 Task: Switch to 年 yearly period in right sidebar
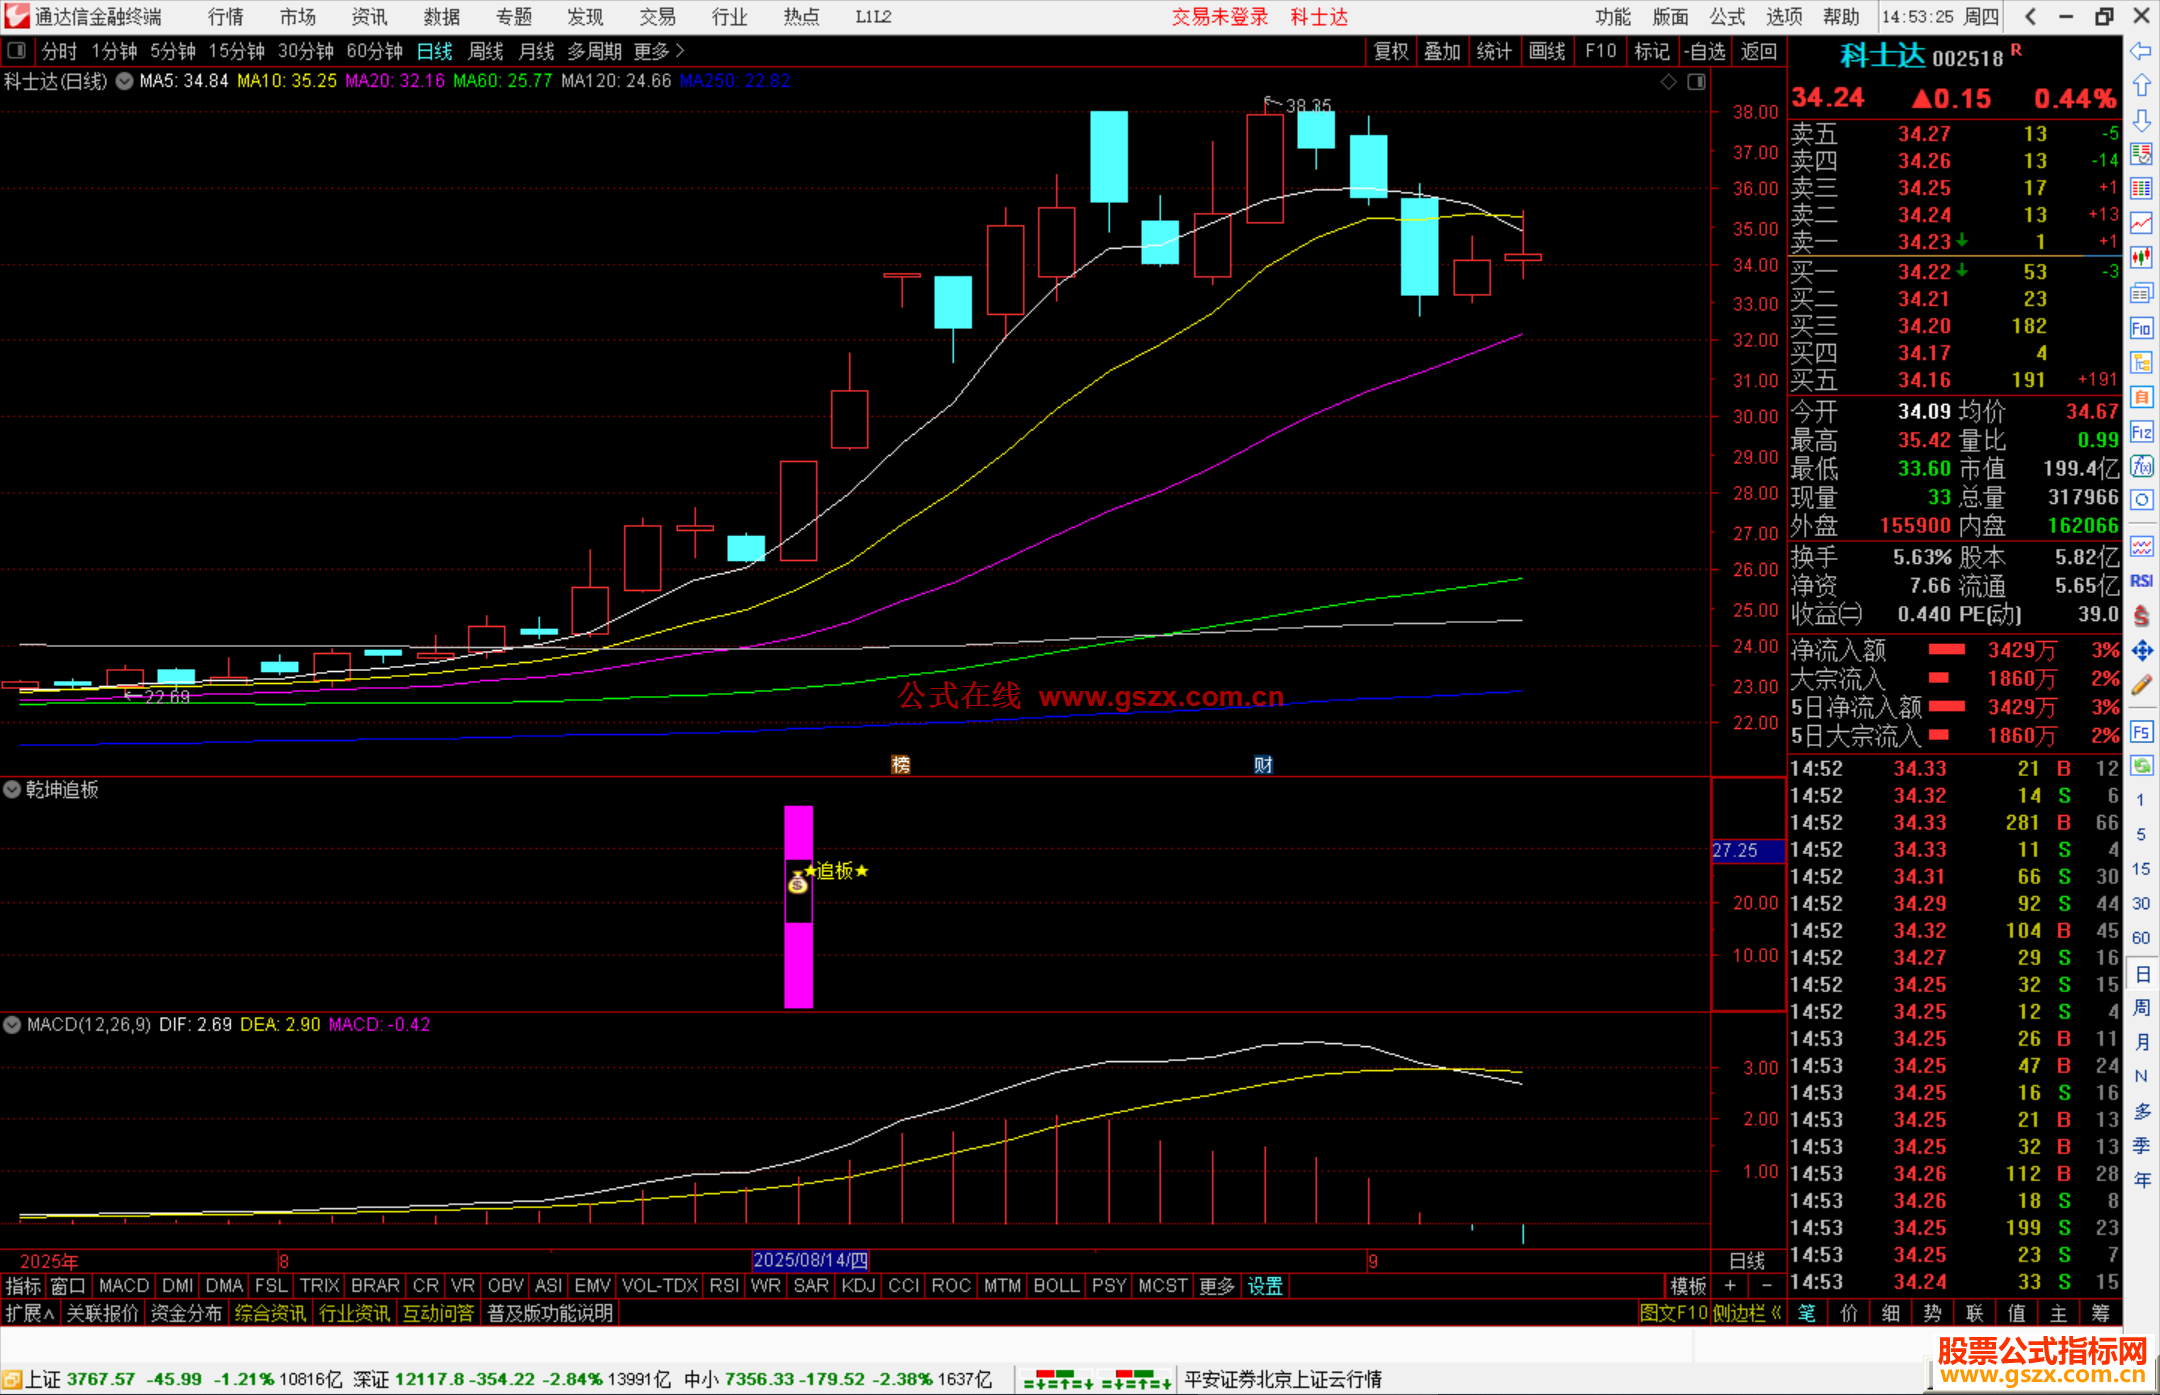2141,1180
